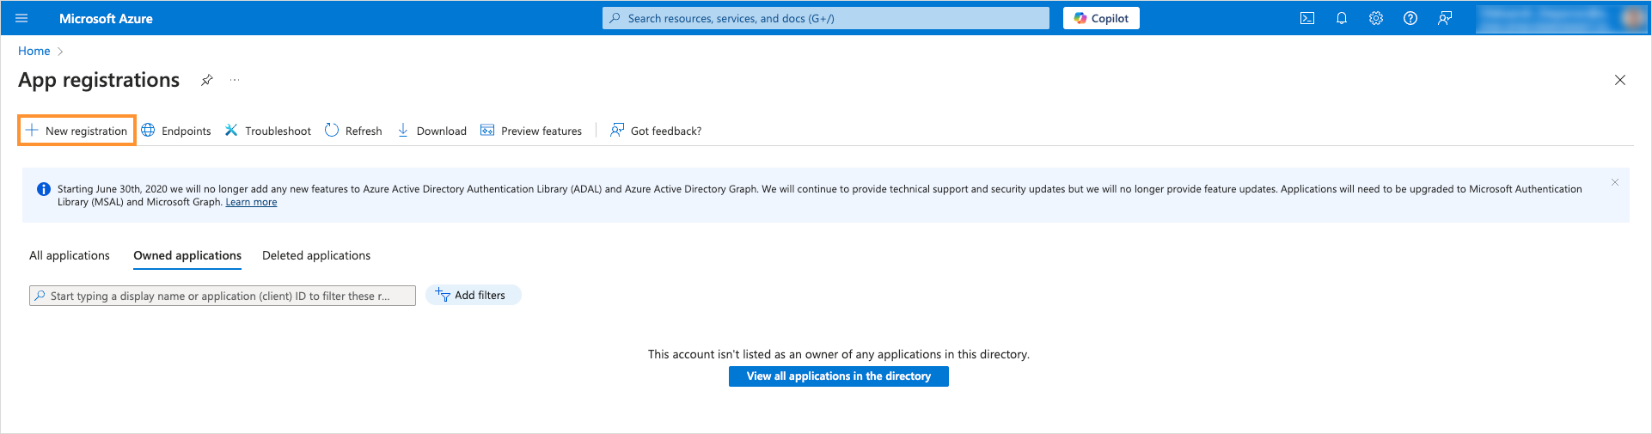Click New registration
This screenshot has width=1652, height=434.
77,131
